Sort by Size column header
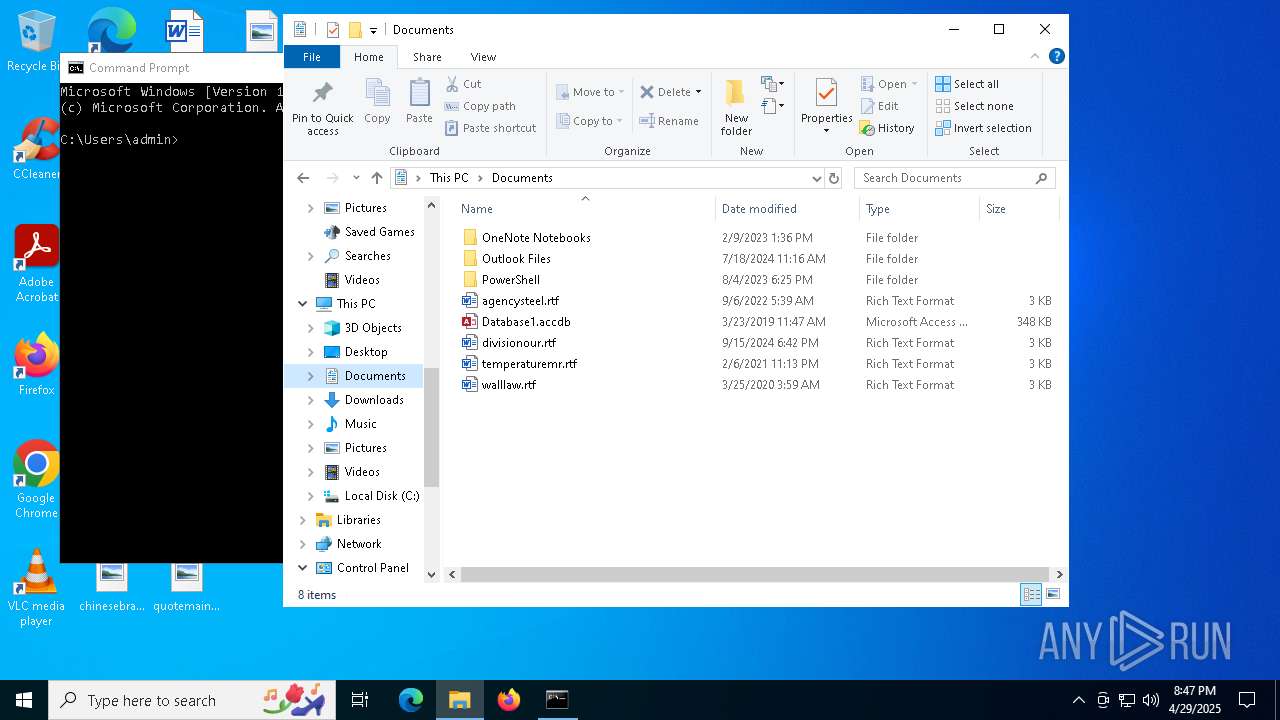1280x720 pixels. point(1018,209)
